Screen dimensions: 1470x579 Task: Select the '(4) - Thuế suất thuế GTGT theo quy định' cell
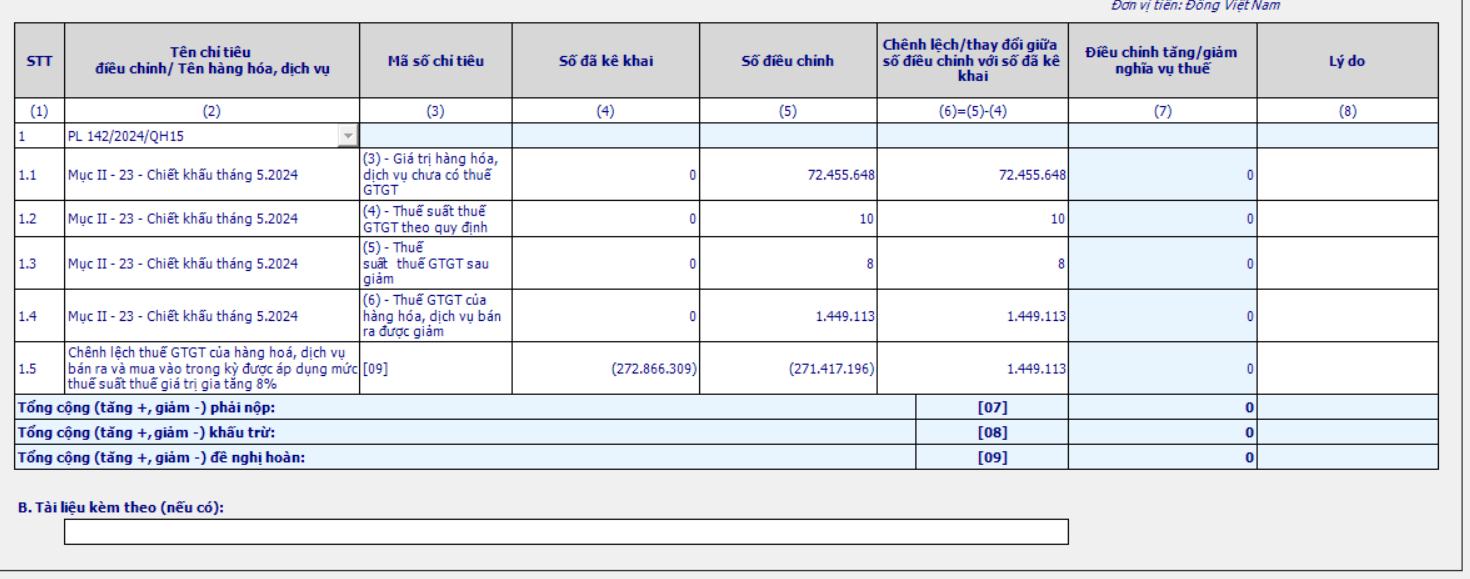coord(435,218)
